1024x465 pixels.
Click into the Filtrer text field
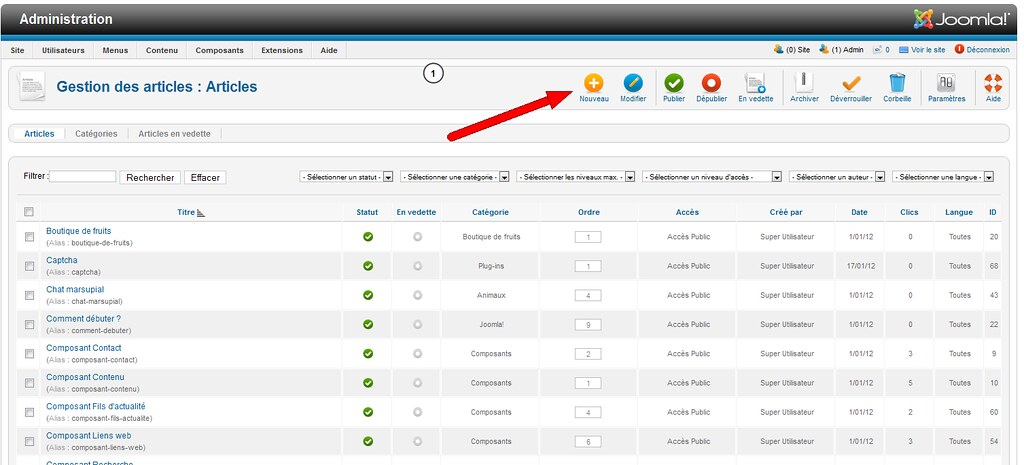pyautogui.click(x=83, y=176)
